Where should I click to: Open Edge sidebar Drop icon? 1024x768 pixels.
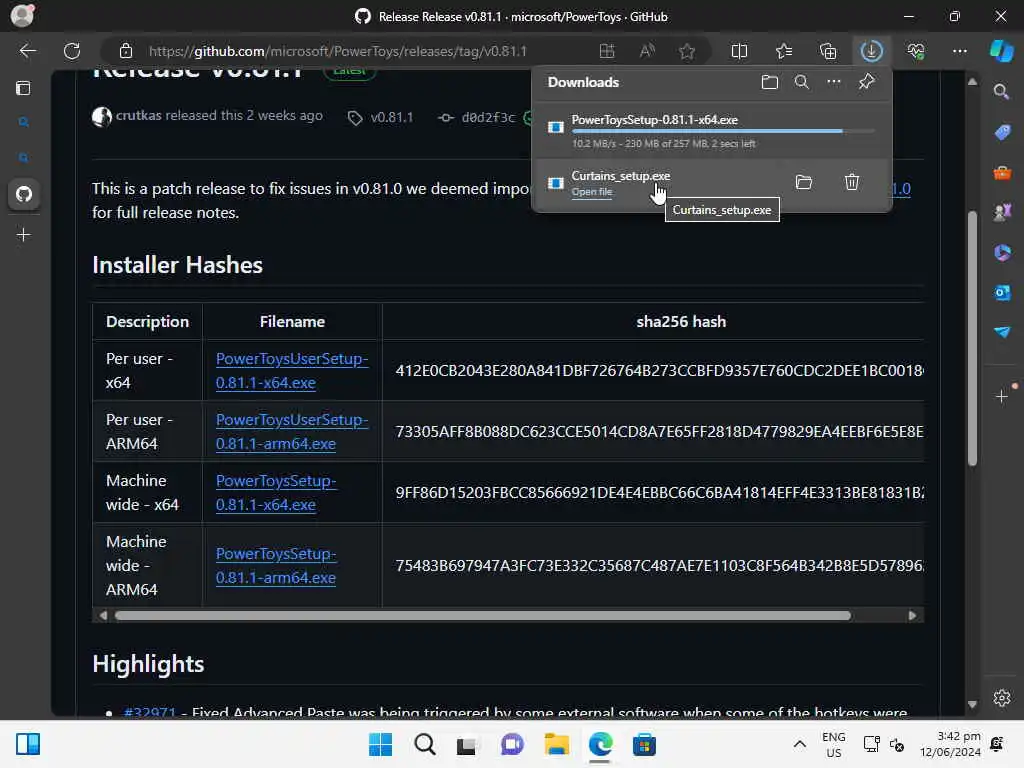point(1002,332)
